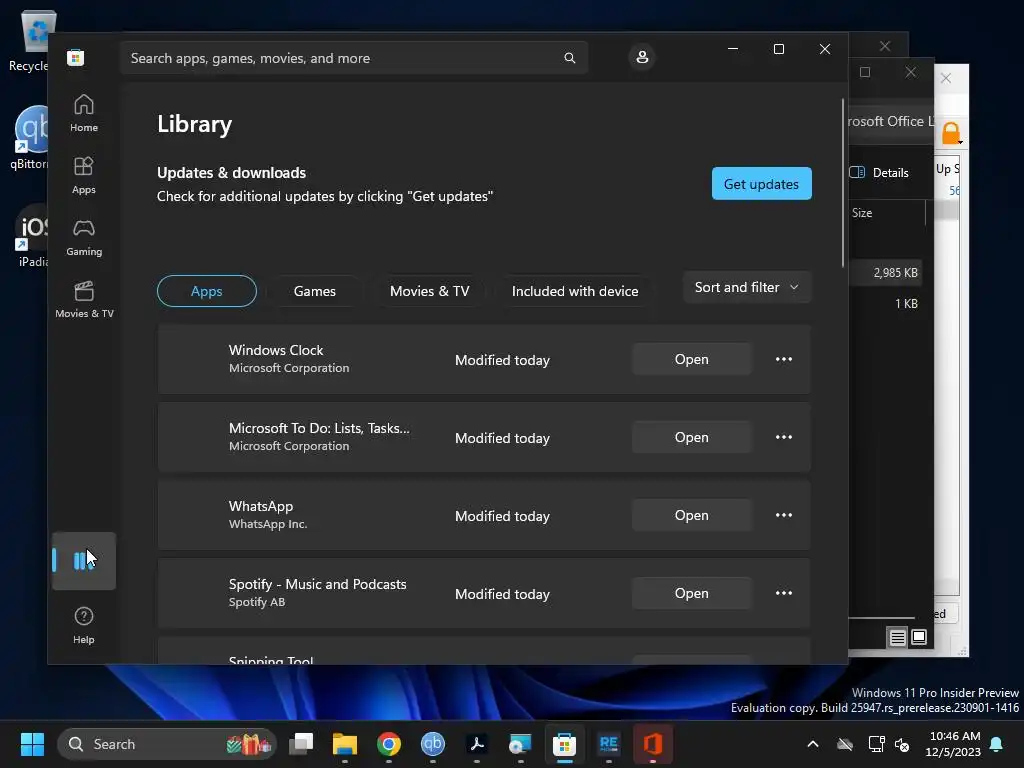Open the Home section in Store sidebar
Screen dimensions: 1024x768
point(84,113)
